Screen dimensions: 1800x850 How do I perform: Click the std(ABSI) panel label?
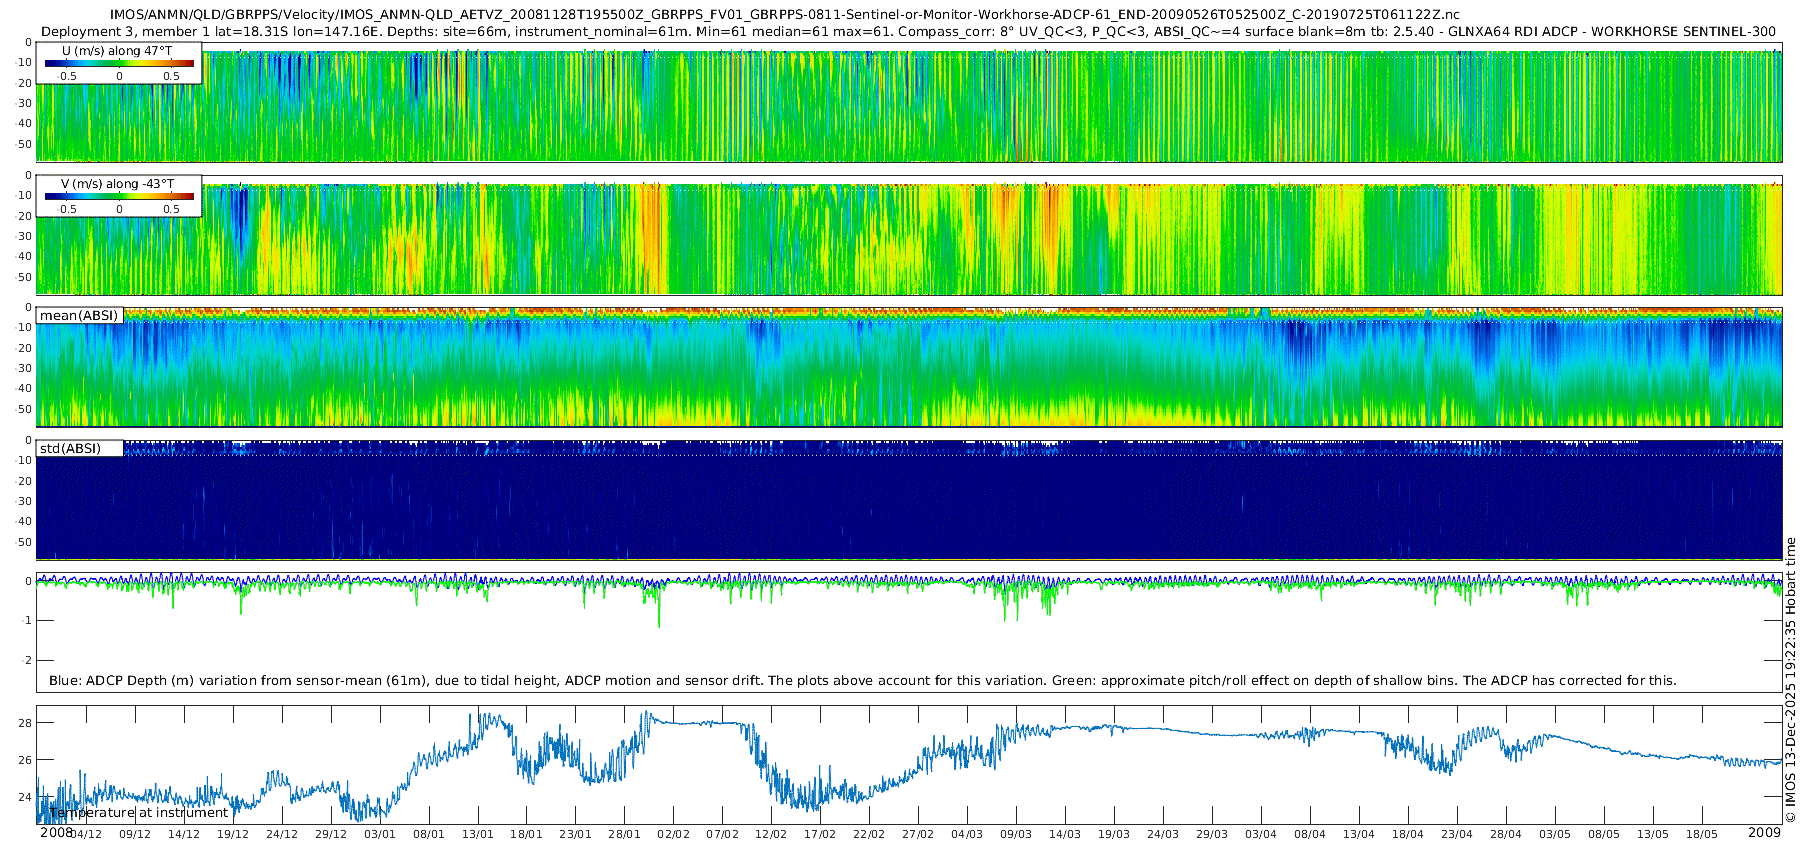(x=70, y=448)
